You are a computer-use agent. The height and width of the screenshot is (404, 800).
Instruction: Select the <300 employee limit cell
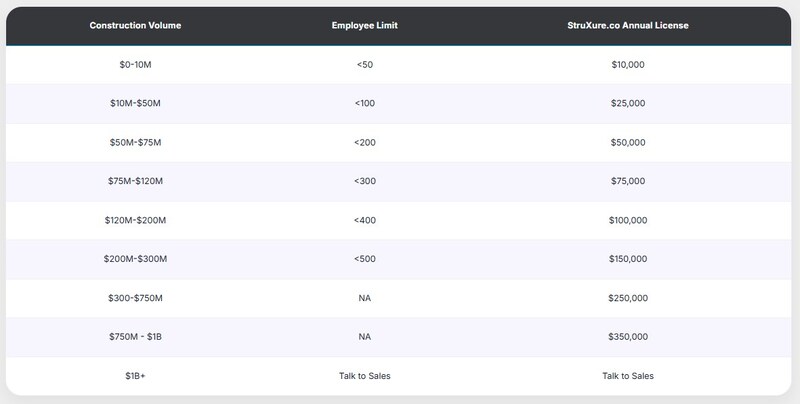(366, 182)
